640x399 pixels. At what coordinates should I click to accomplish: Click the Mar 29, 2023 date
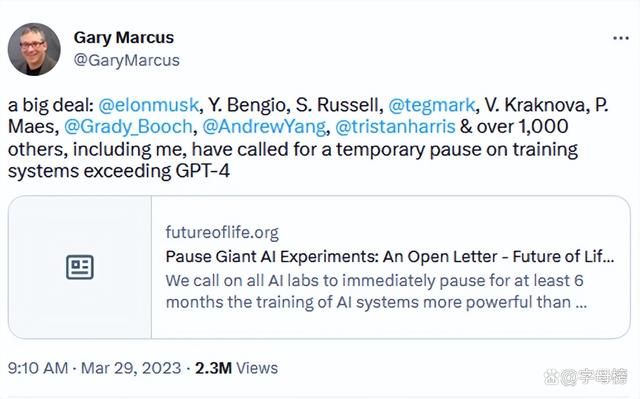131,368
